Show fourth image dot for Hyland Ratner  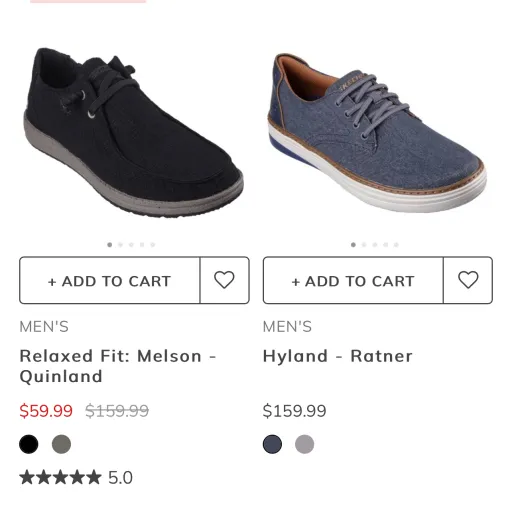[x=385, y=245]
